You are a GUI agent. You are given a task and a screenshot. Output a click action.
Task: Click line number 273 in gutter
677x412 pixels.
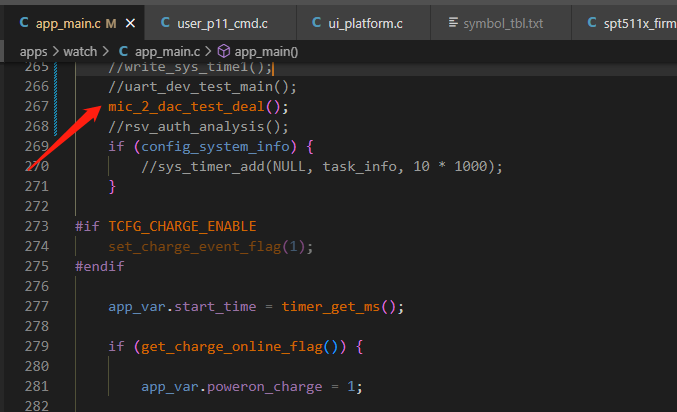[x=37, y=226]
